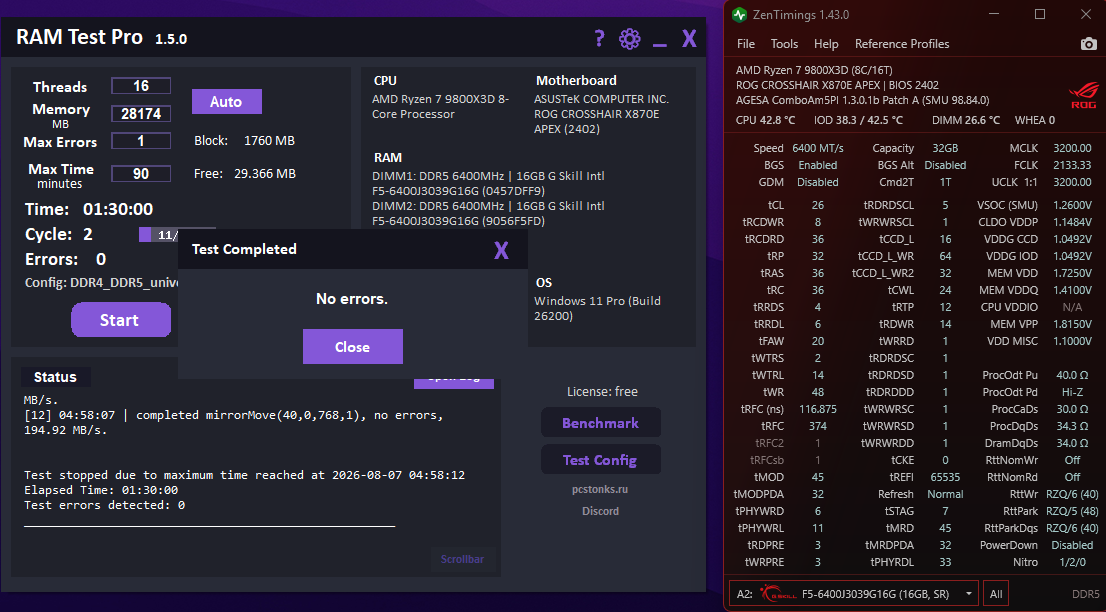This screenshot has height=612, width=1106.
Task: Maximize the ZenTimings window
Action: point(1040,14)
